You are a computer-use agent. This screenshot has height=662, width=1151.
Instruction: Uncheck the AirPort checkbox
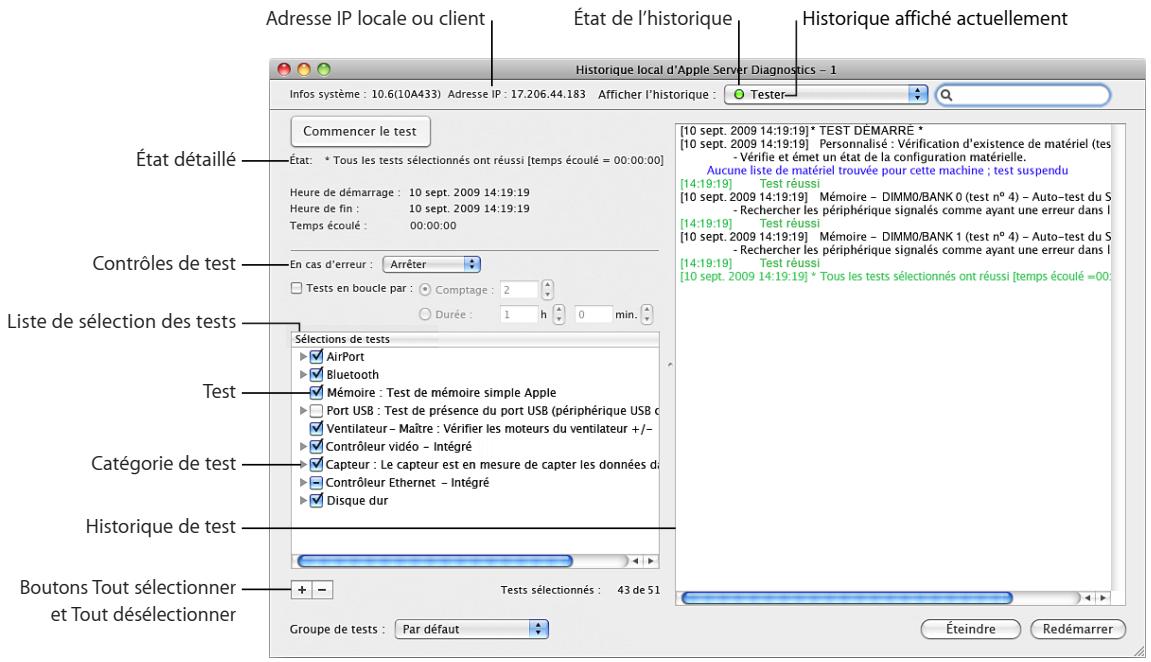tap(316, 357)
